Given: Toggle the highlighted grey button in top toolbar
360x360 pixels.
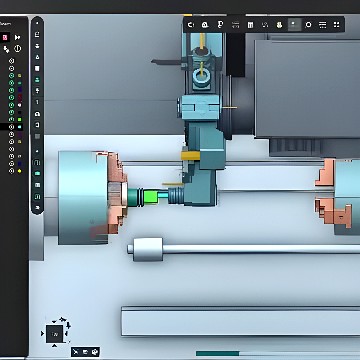Looking at the screenshot, I should 294,25.
